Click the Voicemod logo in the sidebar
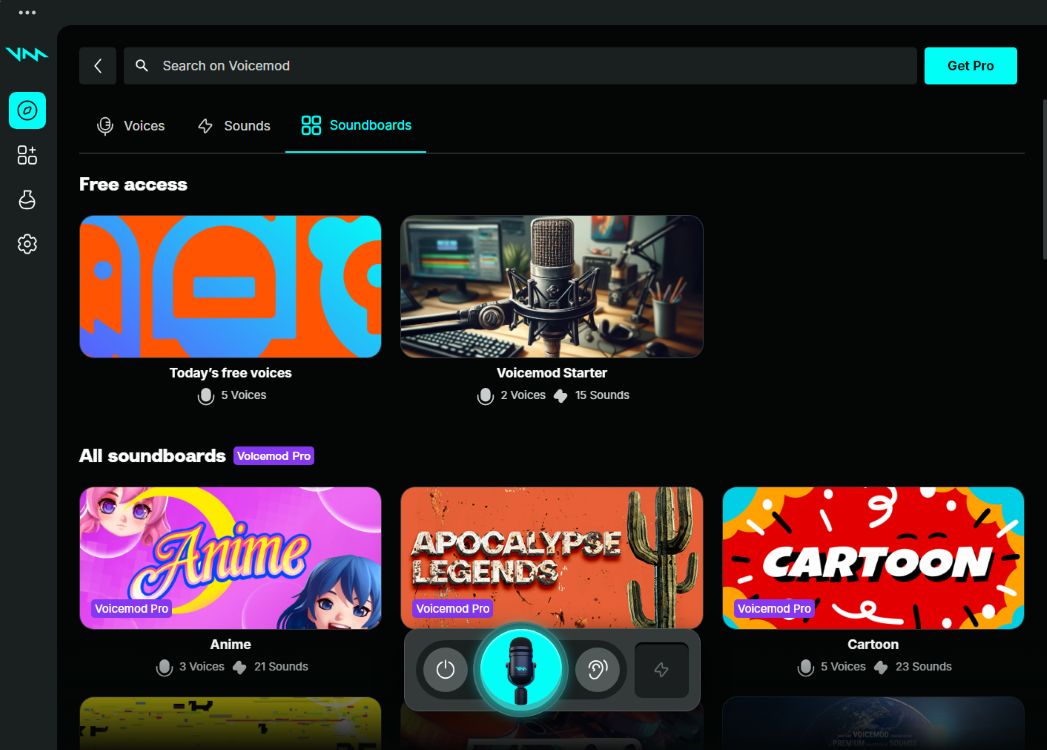Image resolution: width=1047 pixels, height=750 pixels. tap(27, 55)
